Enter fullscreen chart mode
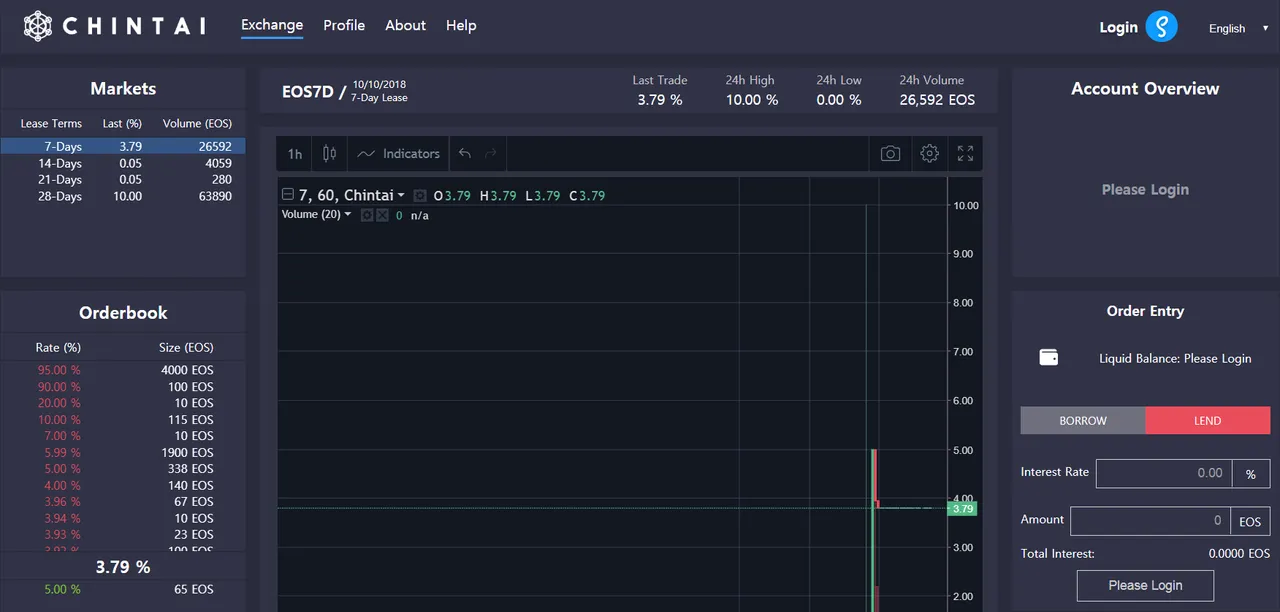Viewport: 1280px width, 612px height. pyautogui.click(x=965, y=154)
